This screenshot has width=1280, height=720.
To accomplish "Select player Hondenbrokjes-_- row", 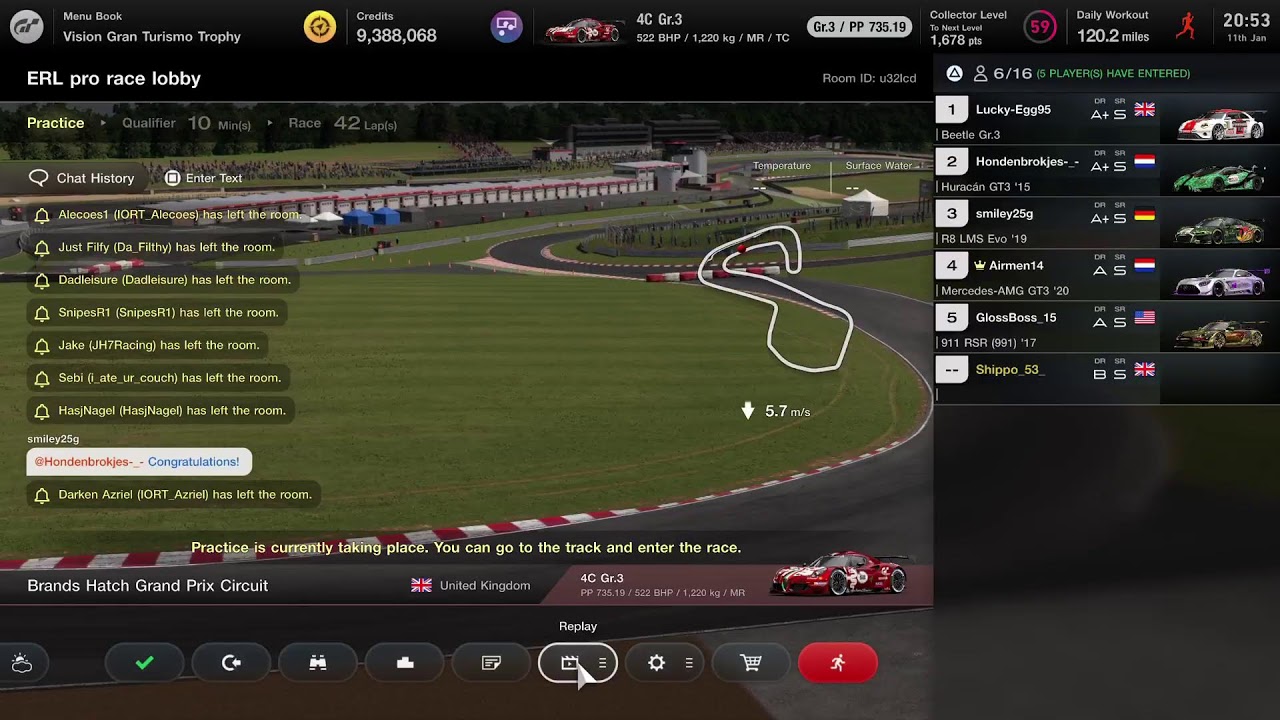I will [1107, 172].
